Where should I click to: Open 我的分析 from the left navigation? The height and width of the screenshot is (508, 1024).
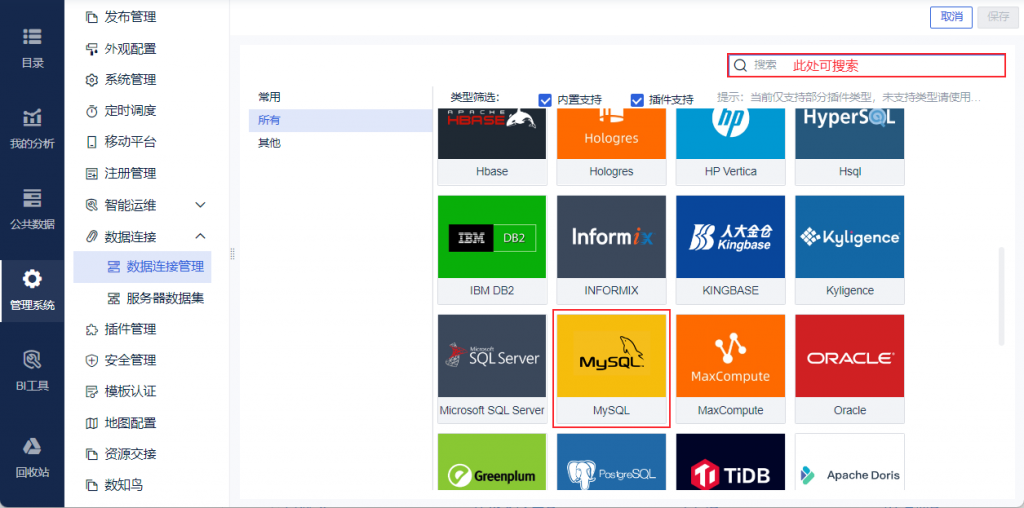[32, 129]
